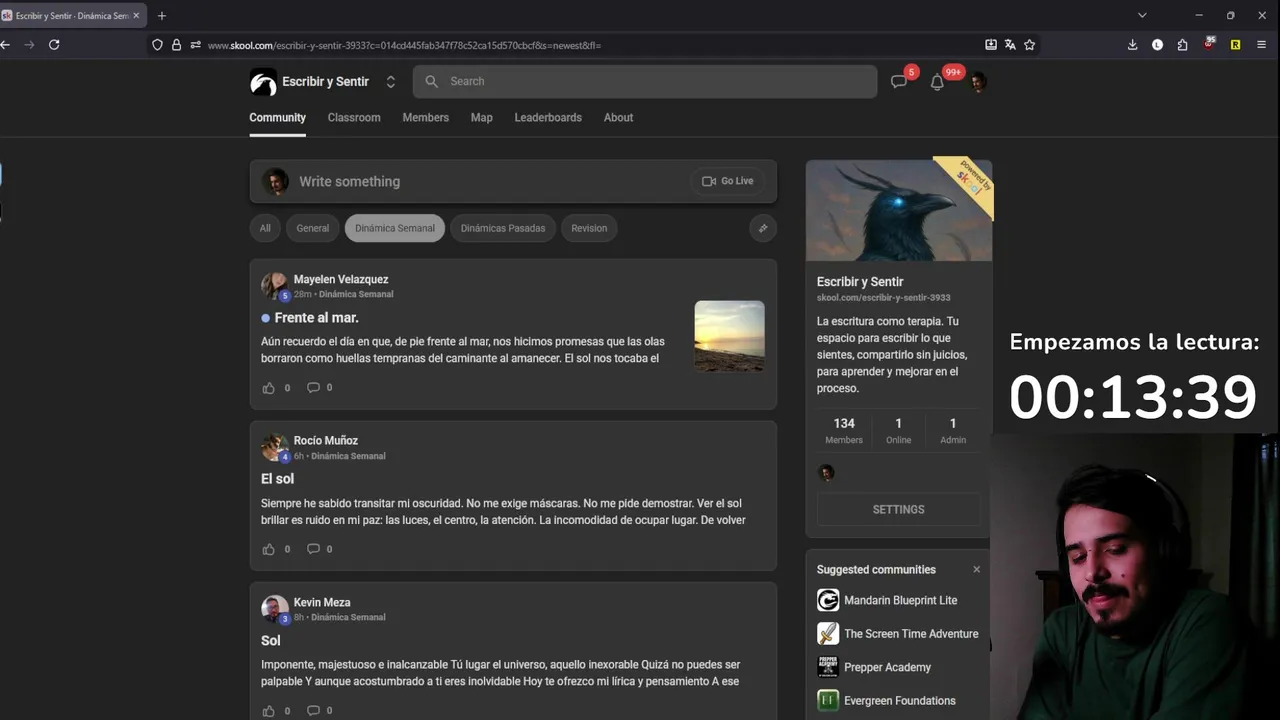This screenshot has height=720, width=1280.
Task: Open the Rocío Muñoz author name
Action: [x=325, y=440]
